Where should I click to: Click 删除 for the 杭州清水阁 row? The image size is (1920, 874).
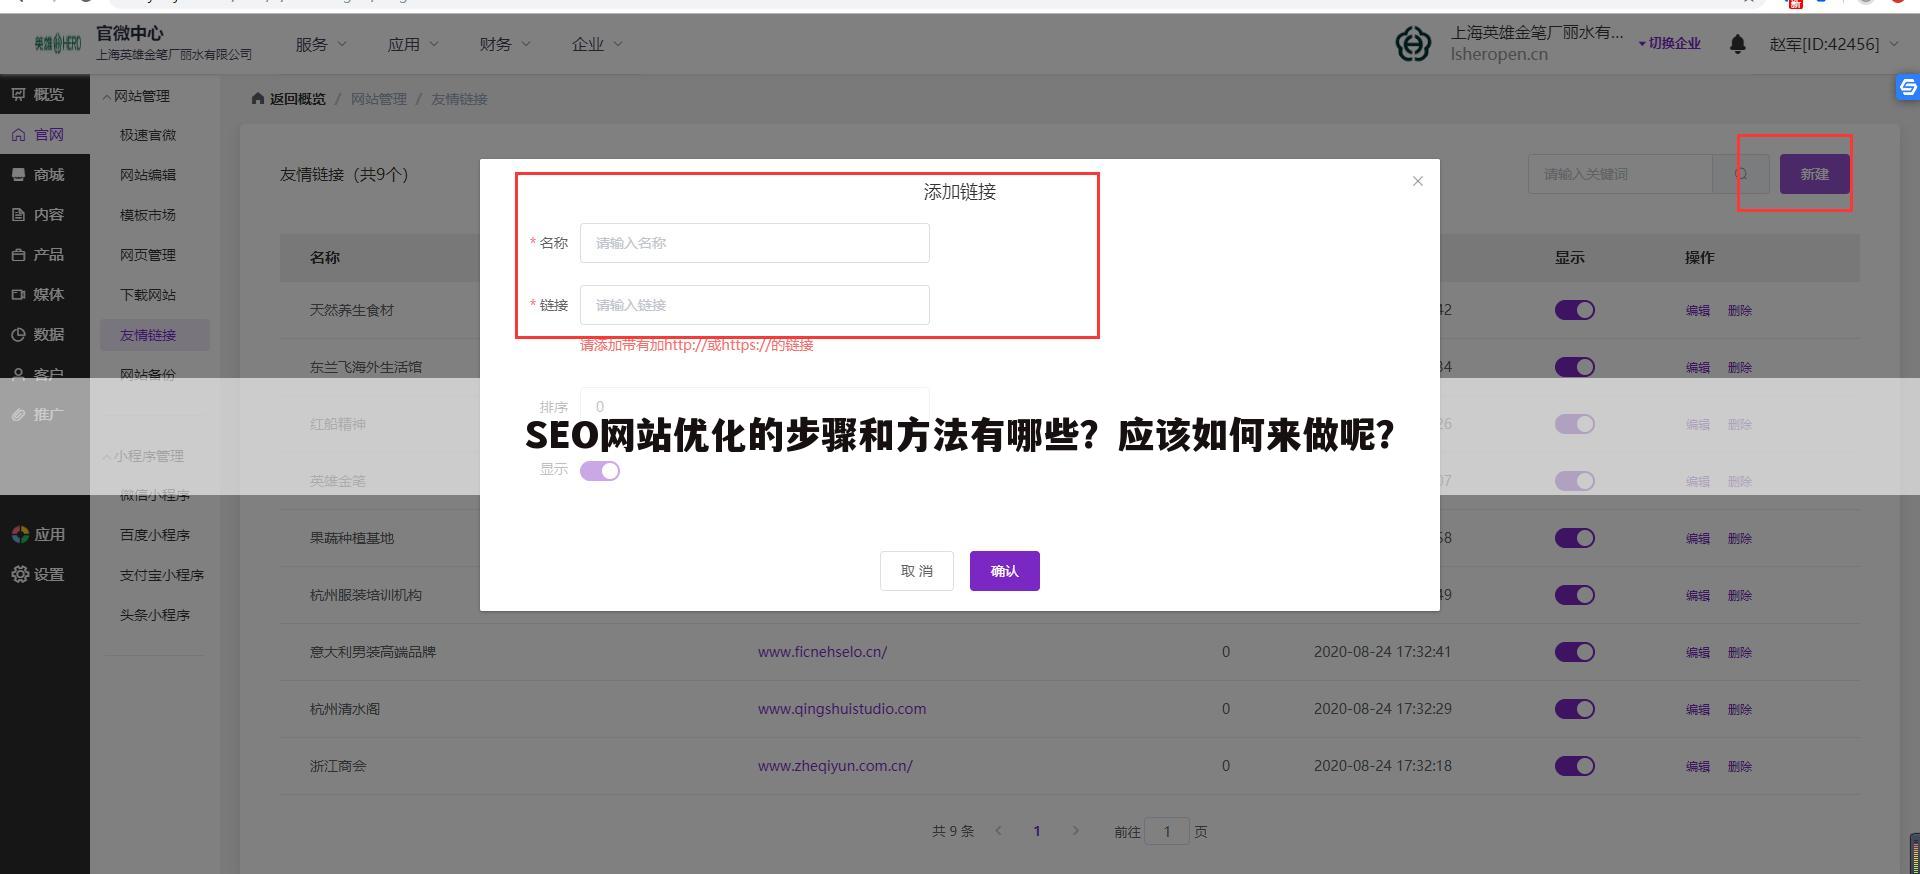[x=1739, y=709]
